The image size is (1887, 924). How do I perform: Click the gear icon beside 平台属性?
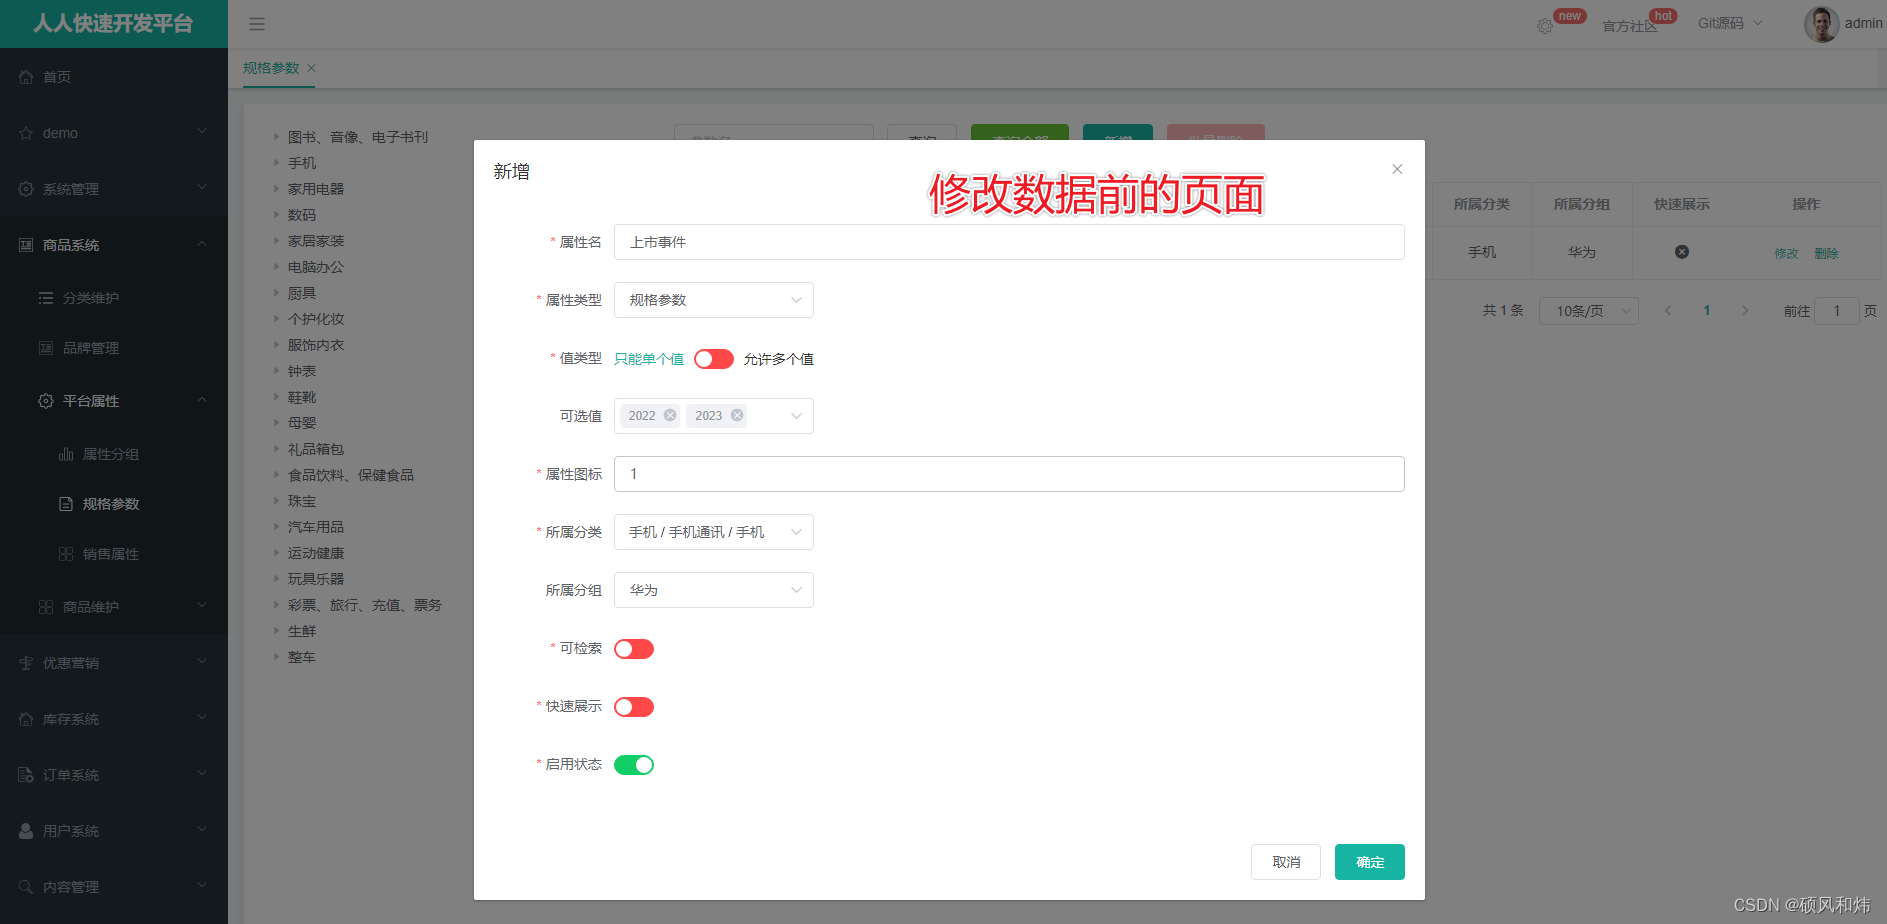point(46,401)
